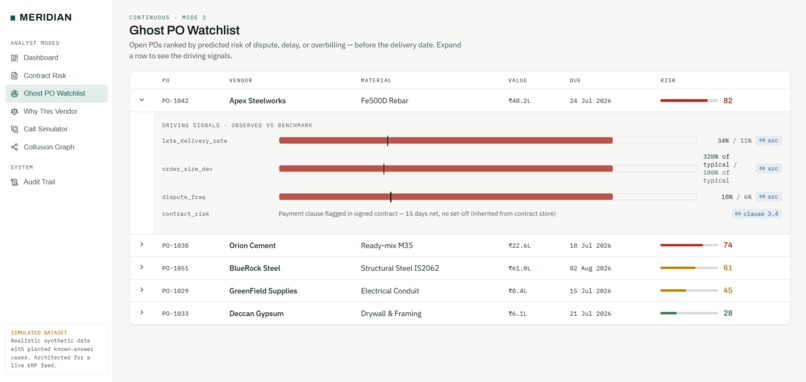The image size is (806, 382).
Task: Open src link for dispute_freq
Action: (x=768, y=196)
